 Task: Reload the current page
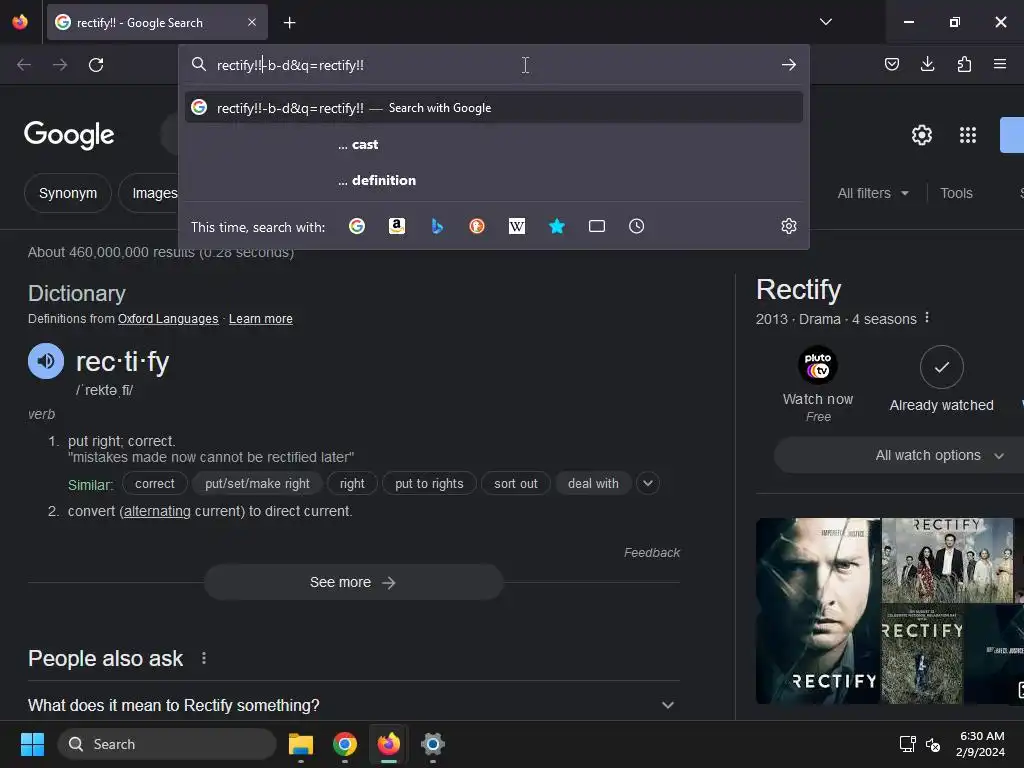(96, 65)
